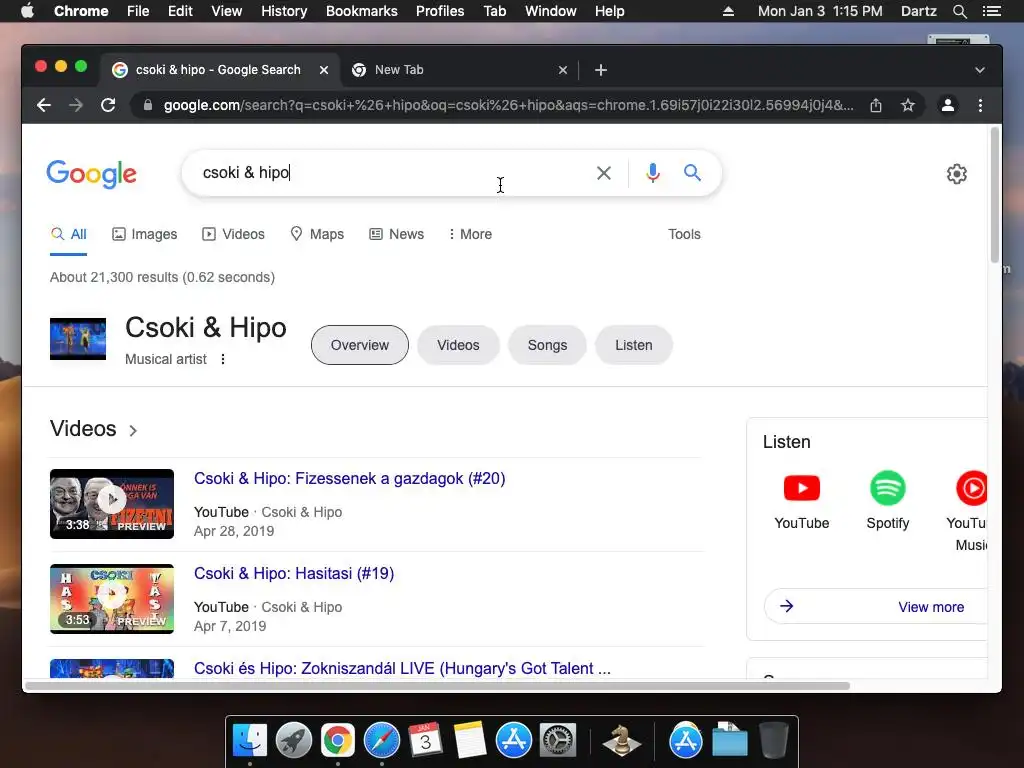Submit search using the magnifier icon
The image size is (1024, 768).
pos(692,173)
